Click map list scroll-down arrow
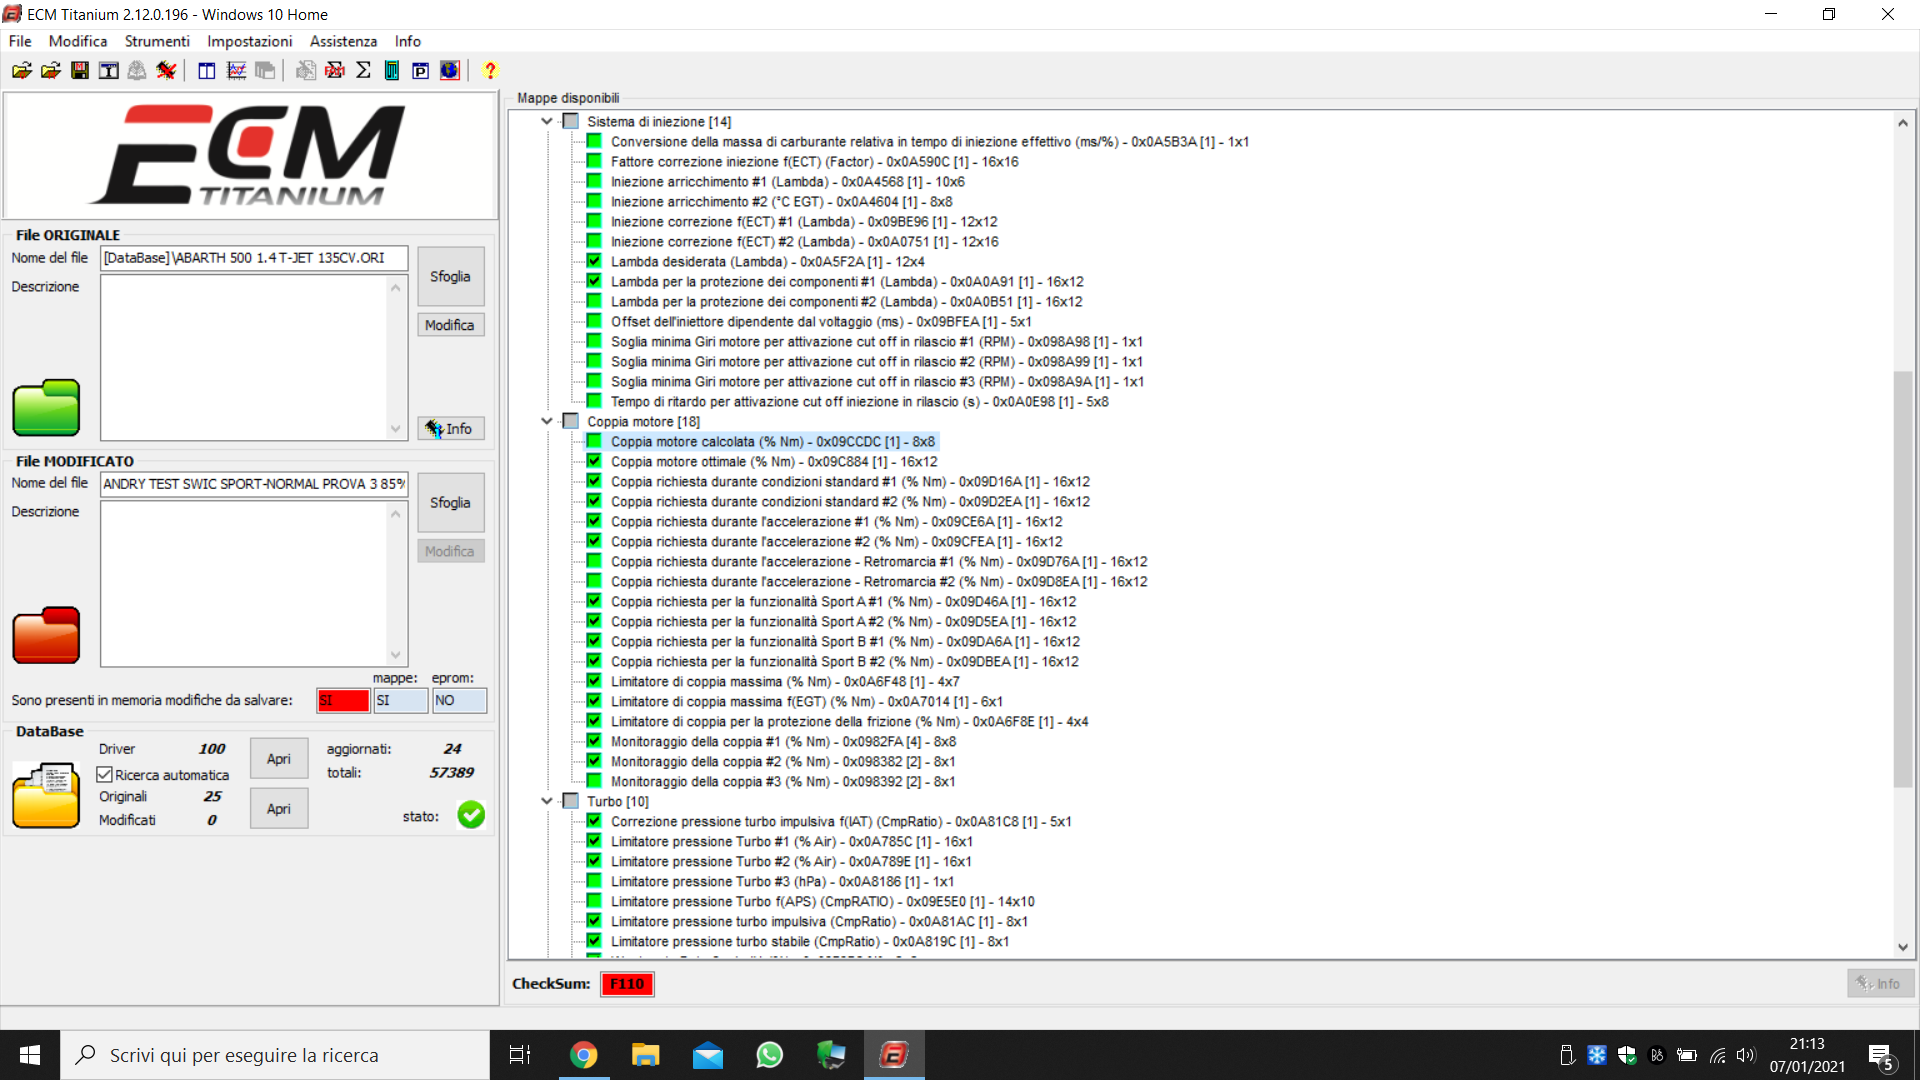Viewport: 1920px width, 1080px height. click(x=1903, y=947)
